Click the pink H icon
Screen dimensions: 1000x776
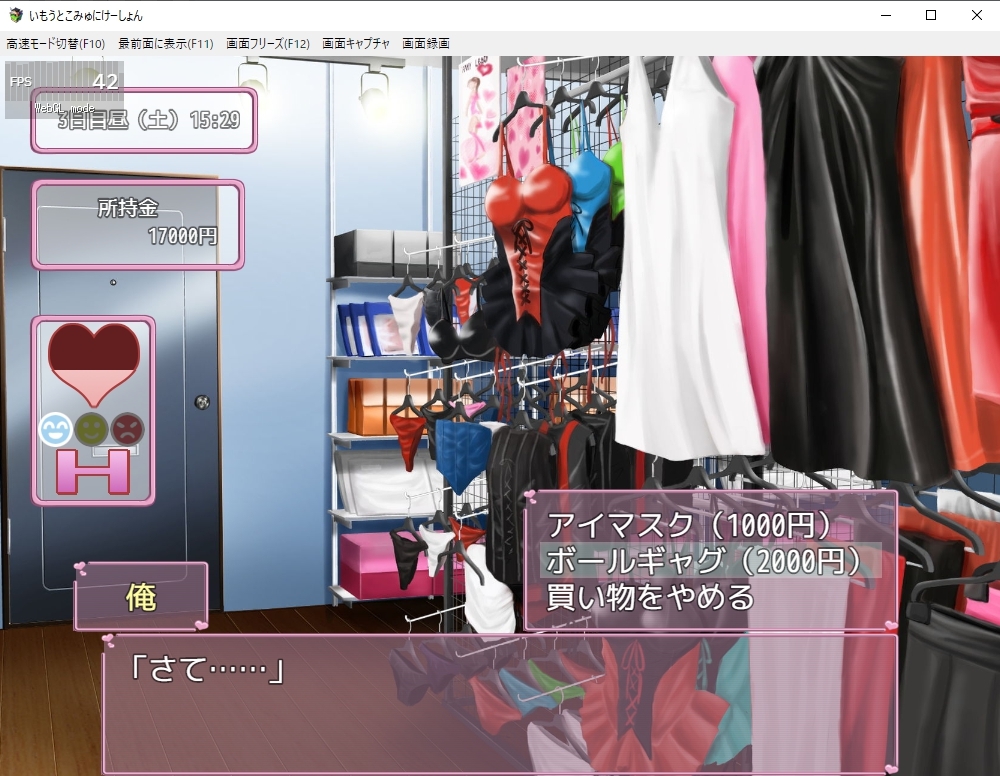tap(93, 471)
